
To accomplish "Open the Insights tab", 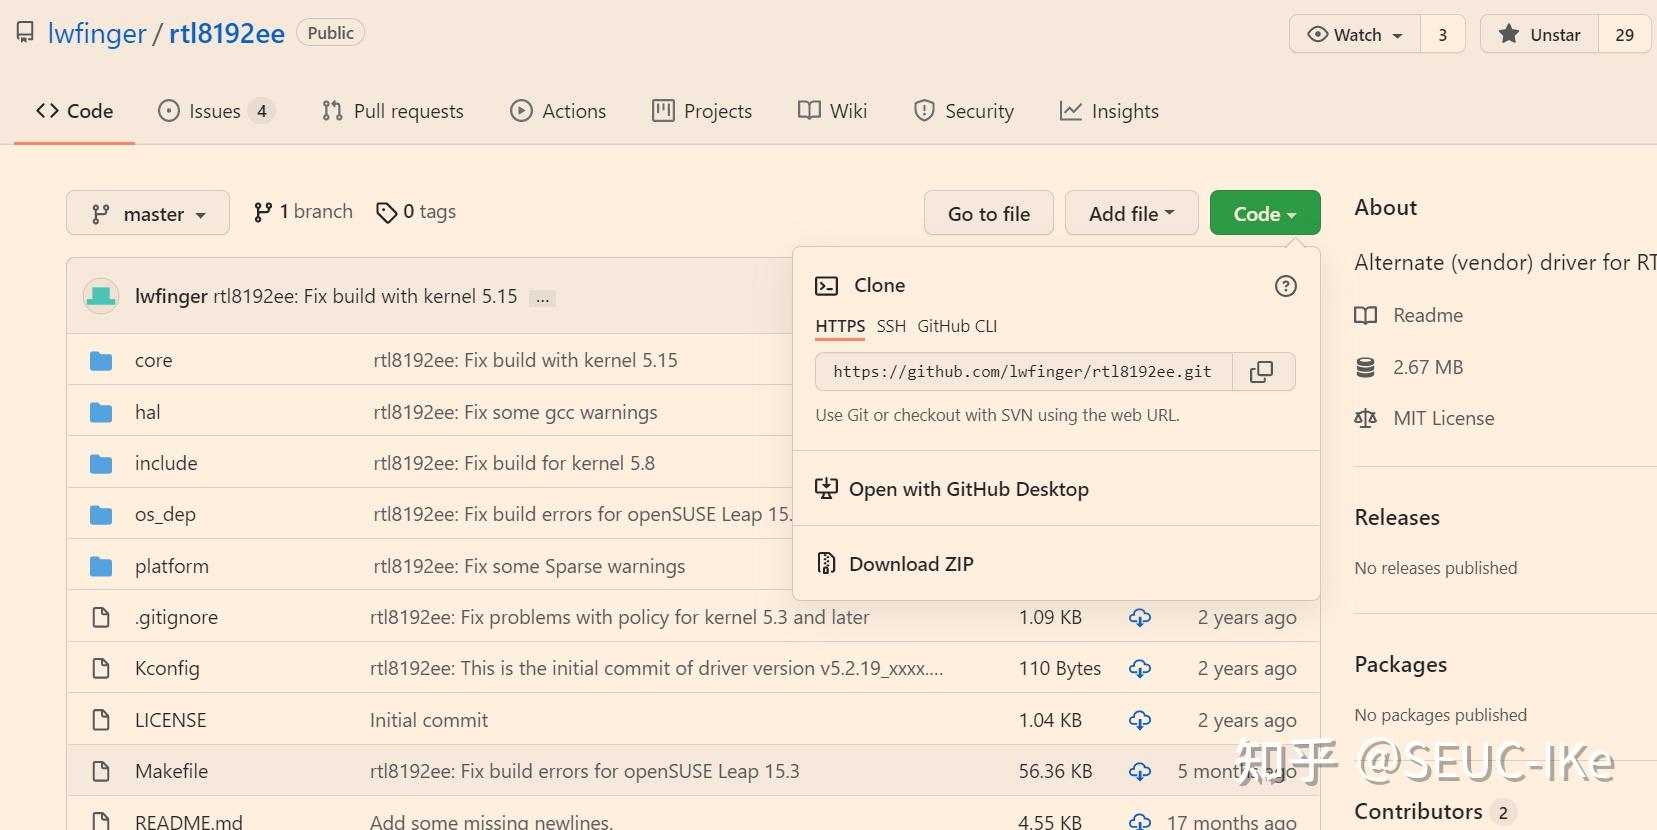I will [x=1109, y=111].
